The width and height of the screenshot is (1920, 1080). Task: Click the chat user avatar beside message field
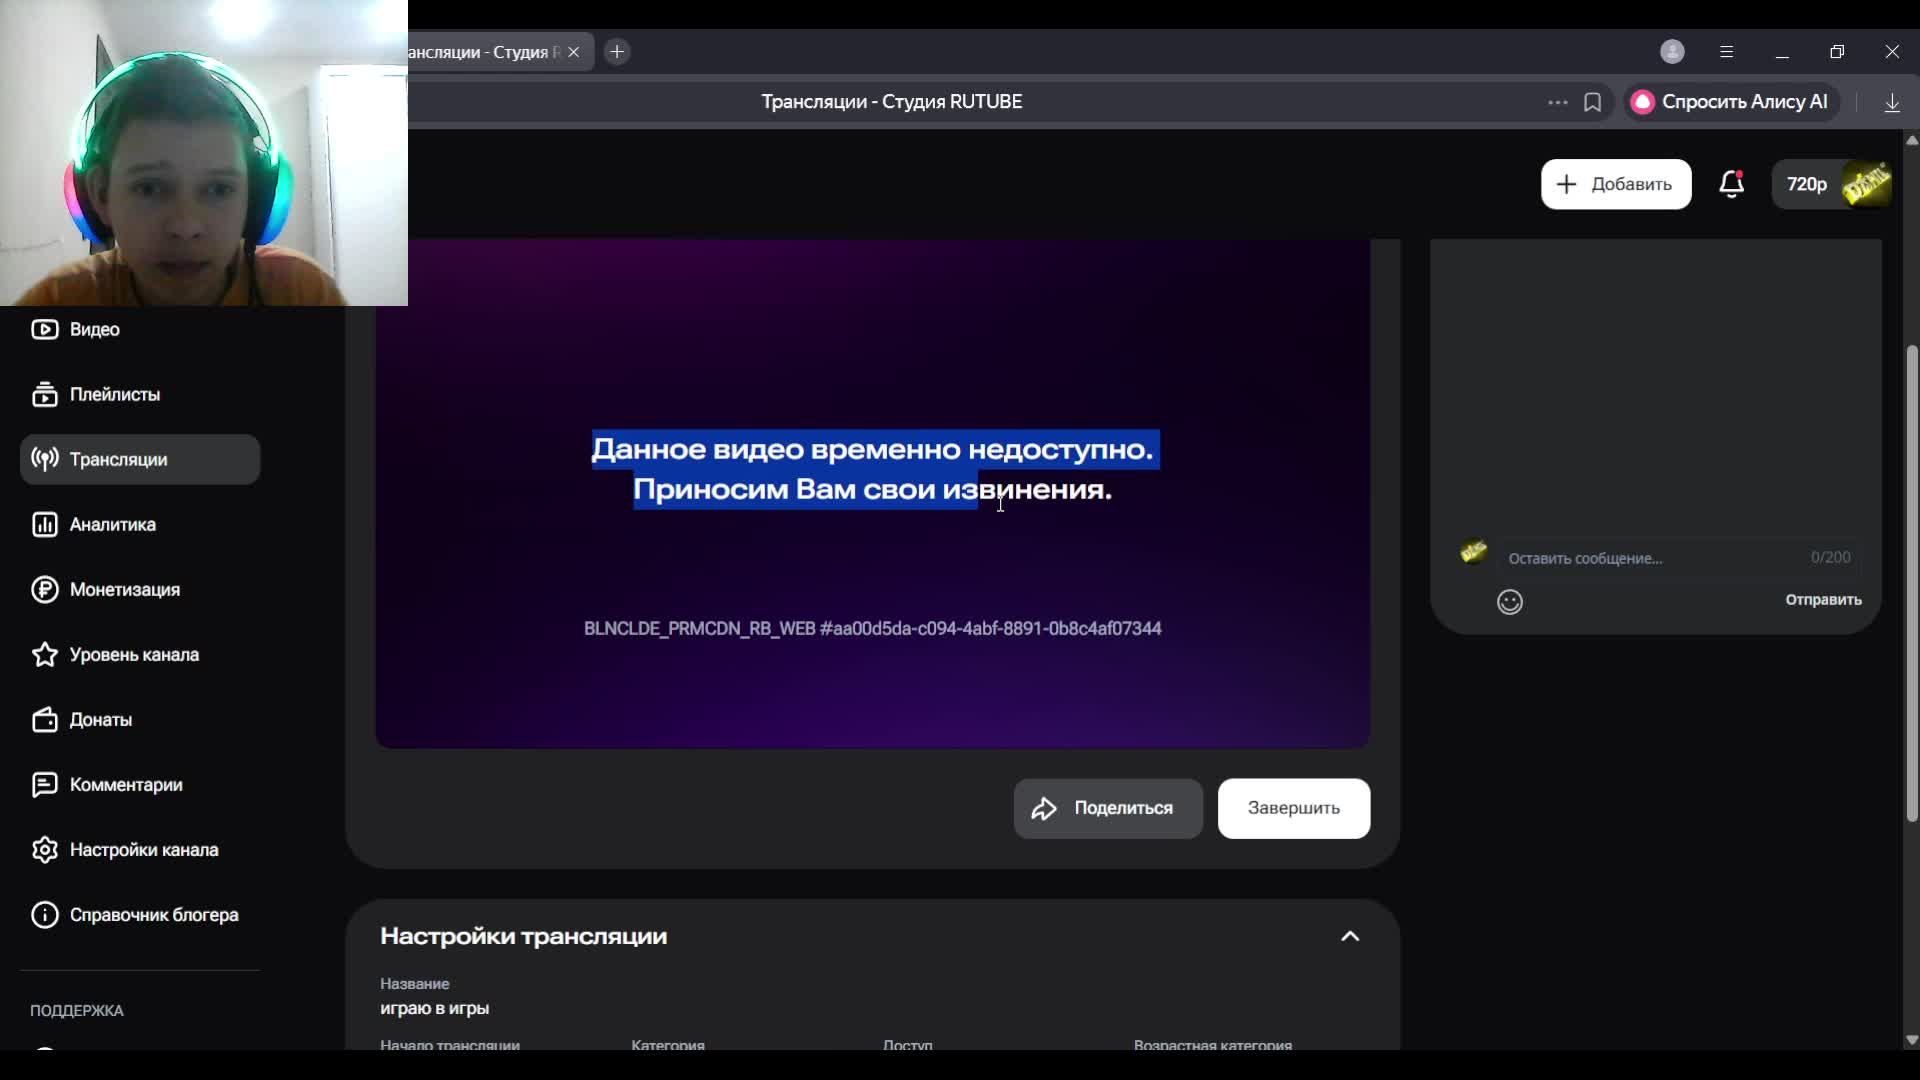(1473, 552)
